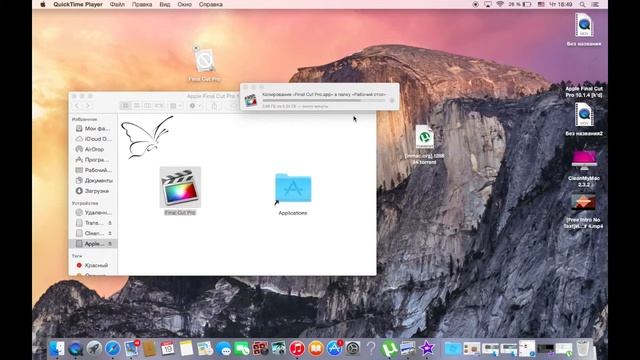The height and width of the screenshot is (360, 640).
Task: Open Photo Booth from the Dock
Action: (260, 349)
